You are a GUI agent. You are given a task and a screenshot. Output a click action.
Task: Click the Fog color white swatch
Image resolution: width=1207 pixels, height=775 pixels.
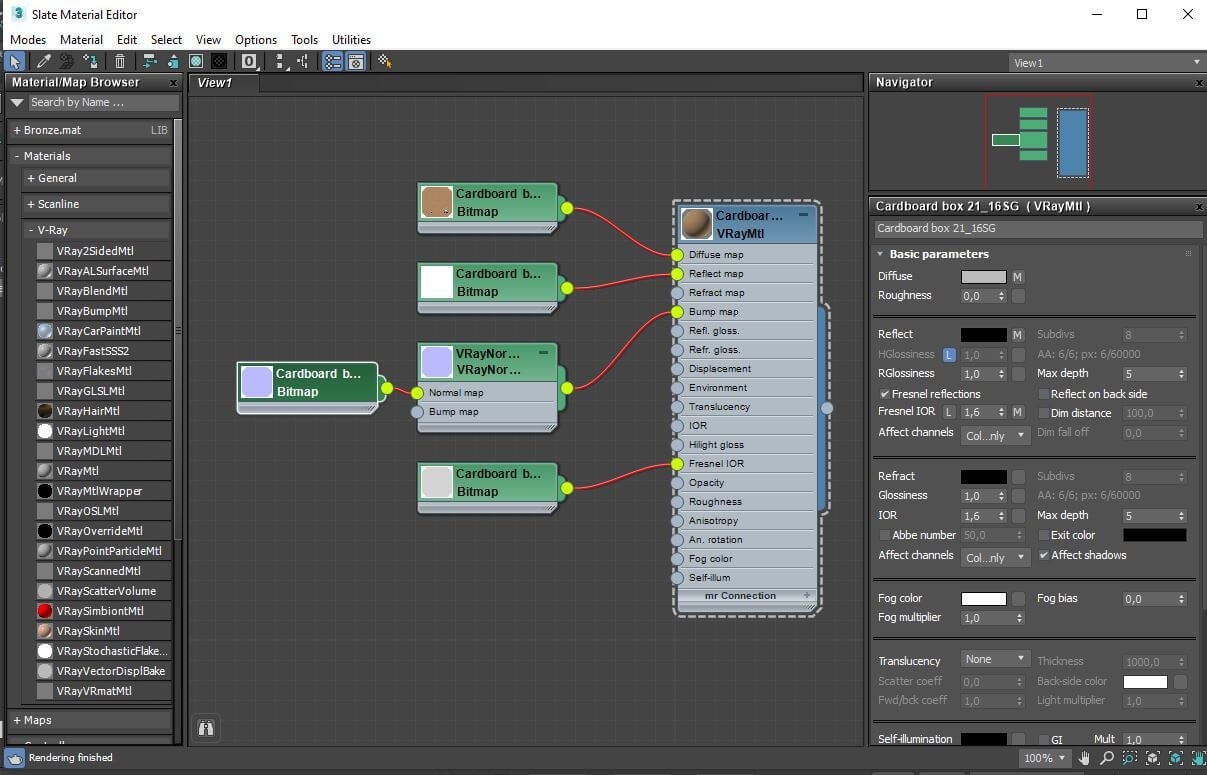pos(983,599)
